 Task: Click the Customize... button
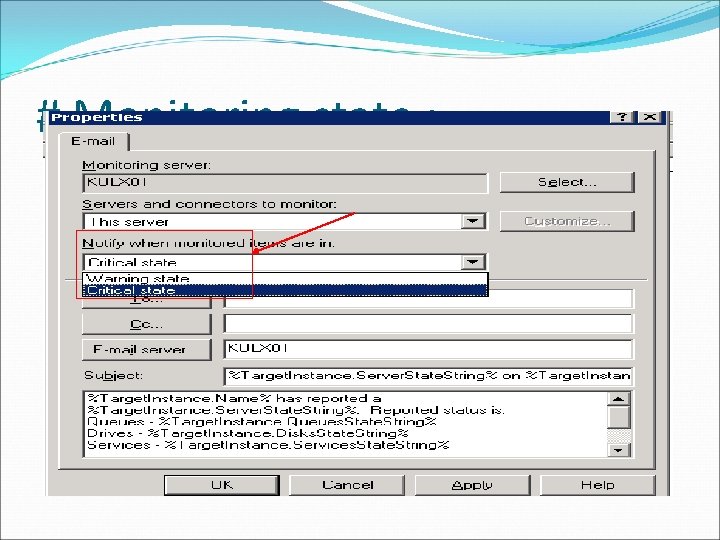click(567, 221)
